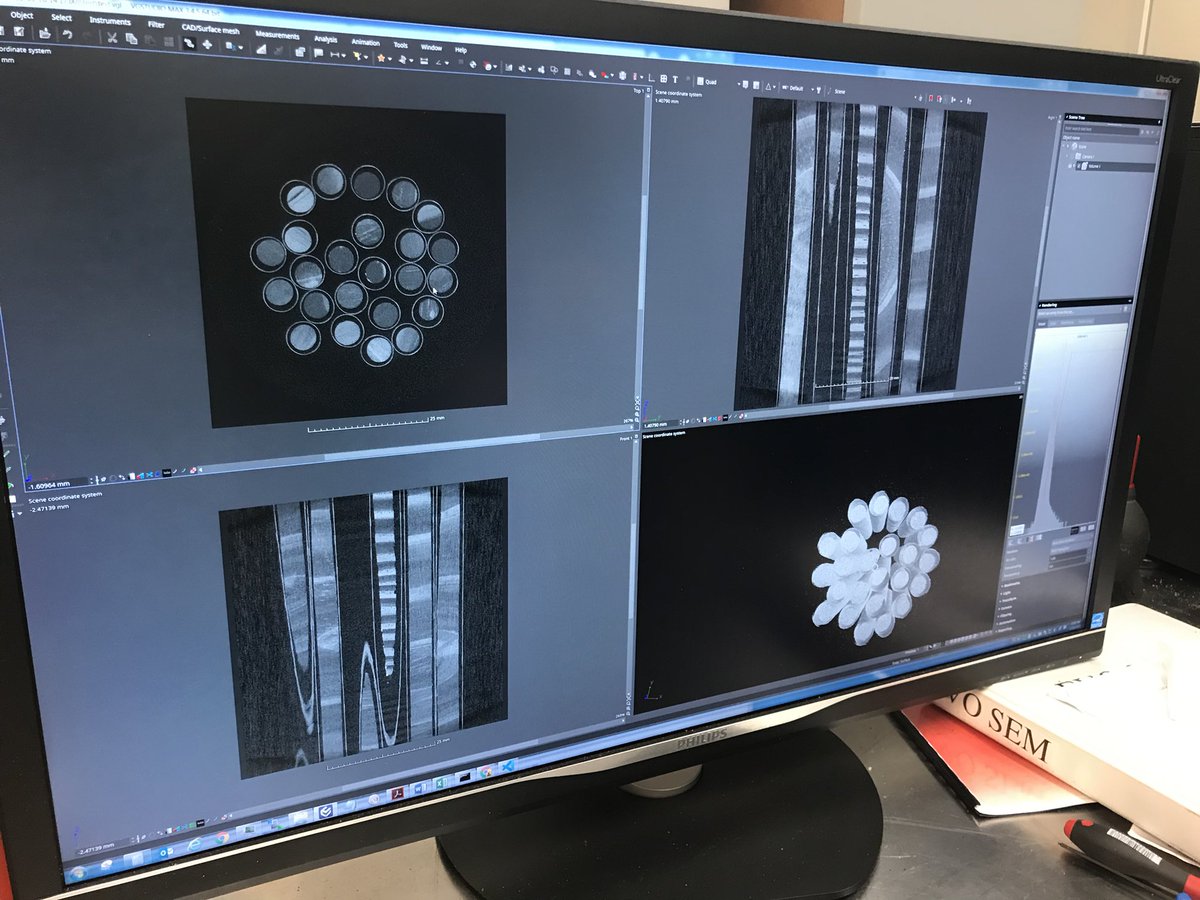Select the Quad window layout button
The width and height of the screenshot is (1200, 900).
coord(706,81)
